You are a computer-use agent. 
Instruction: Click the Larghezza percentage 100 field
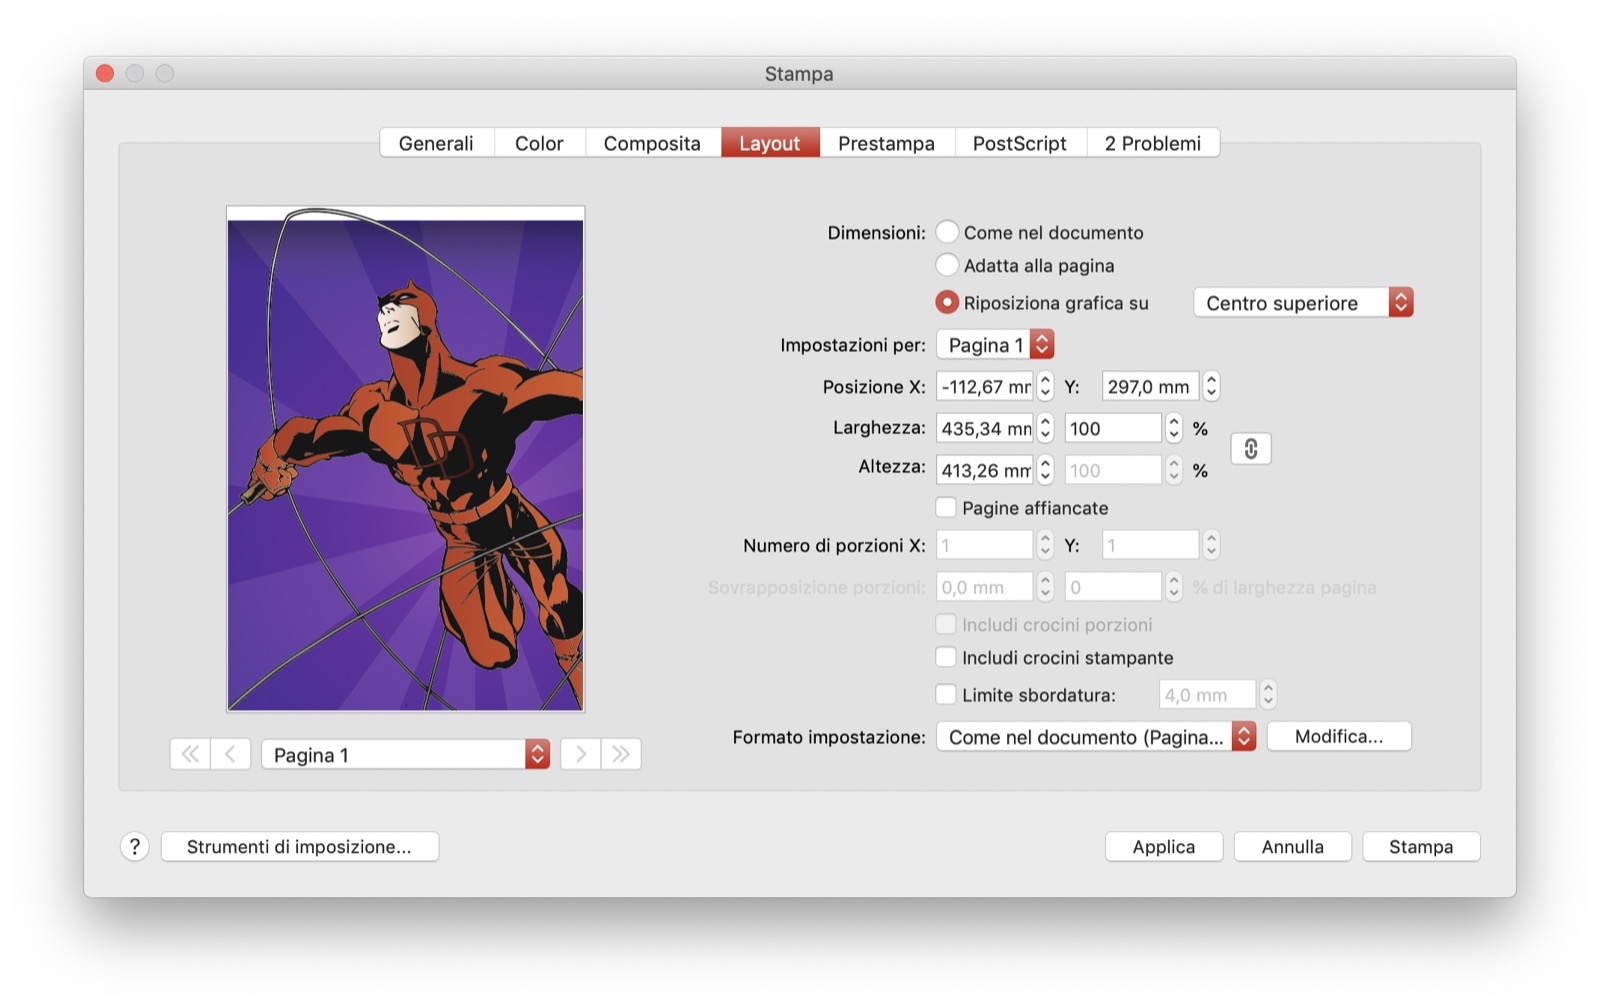point(1114,428)
